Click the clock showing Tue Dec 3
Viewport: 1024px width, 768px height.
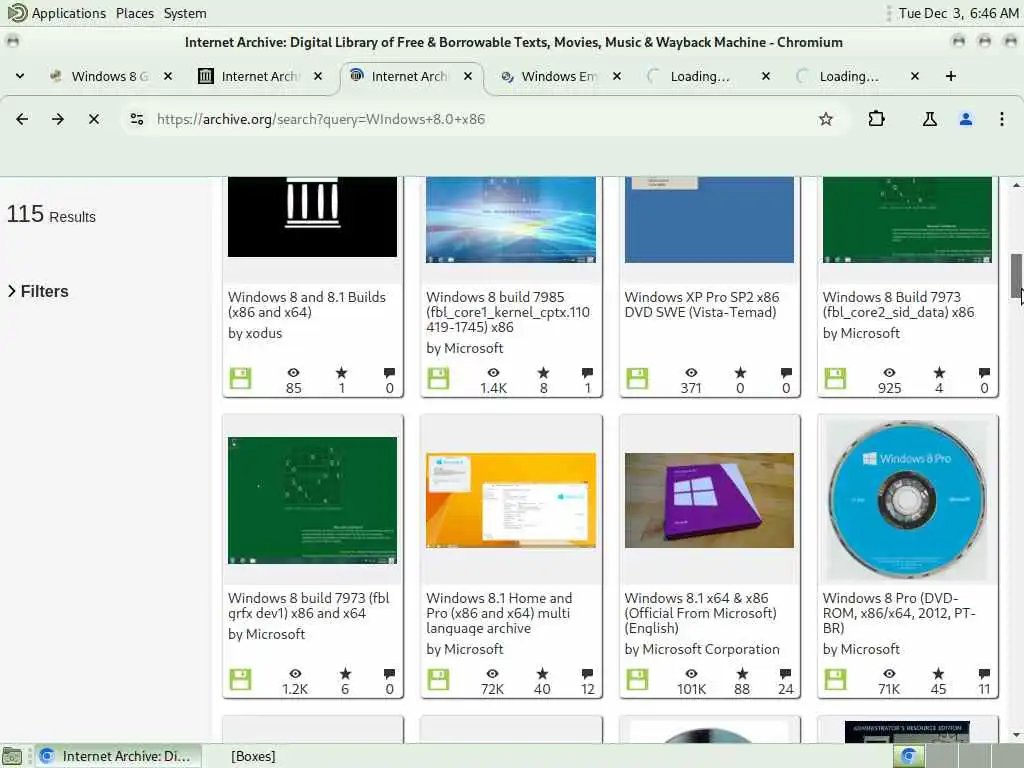[958, 13]
